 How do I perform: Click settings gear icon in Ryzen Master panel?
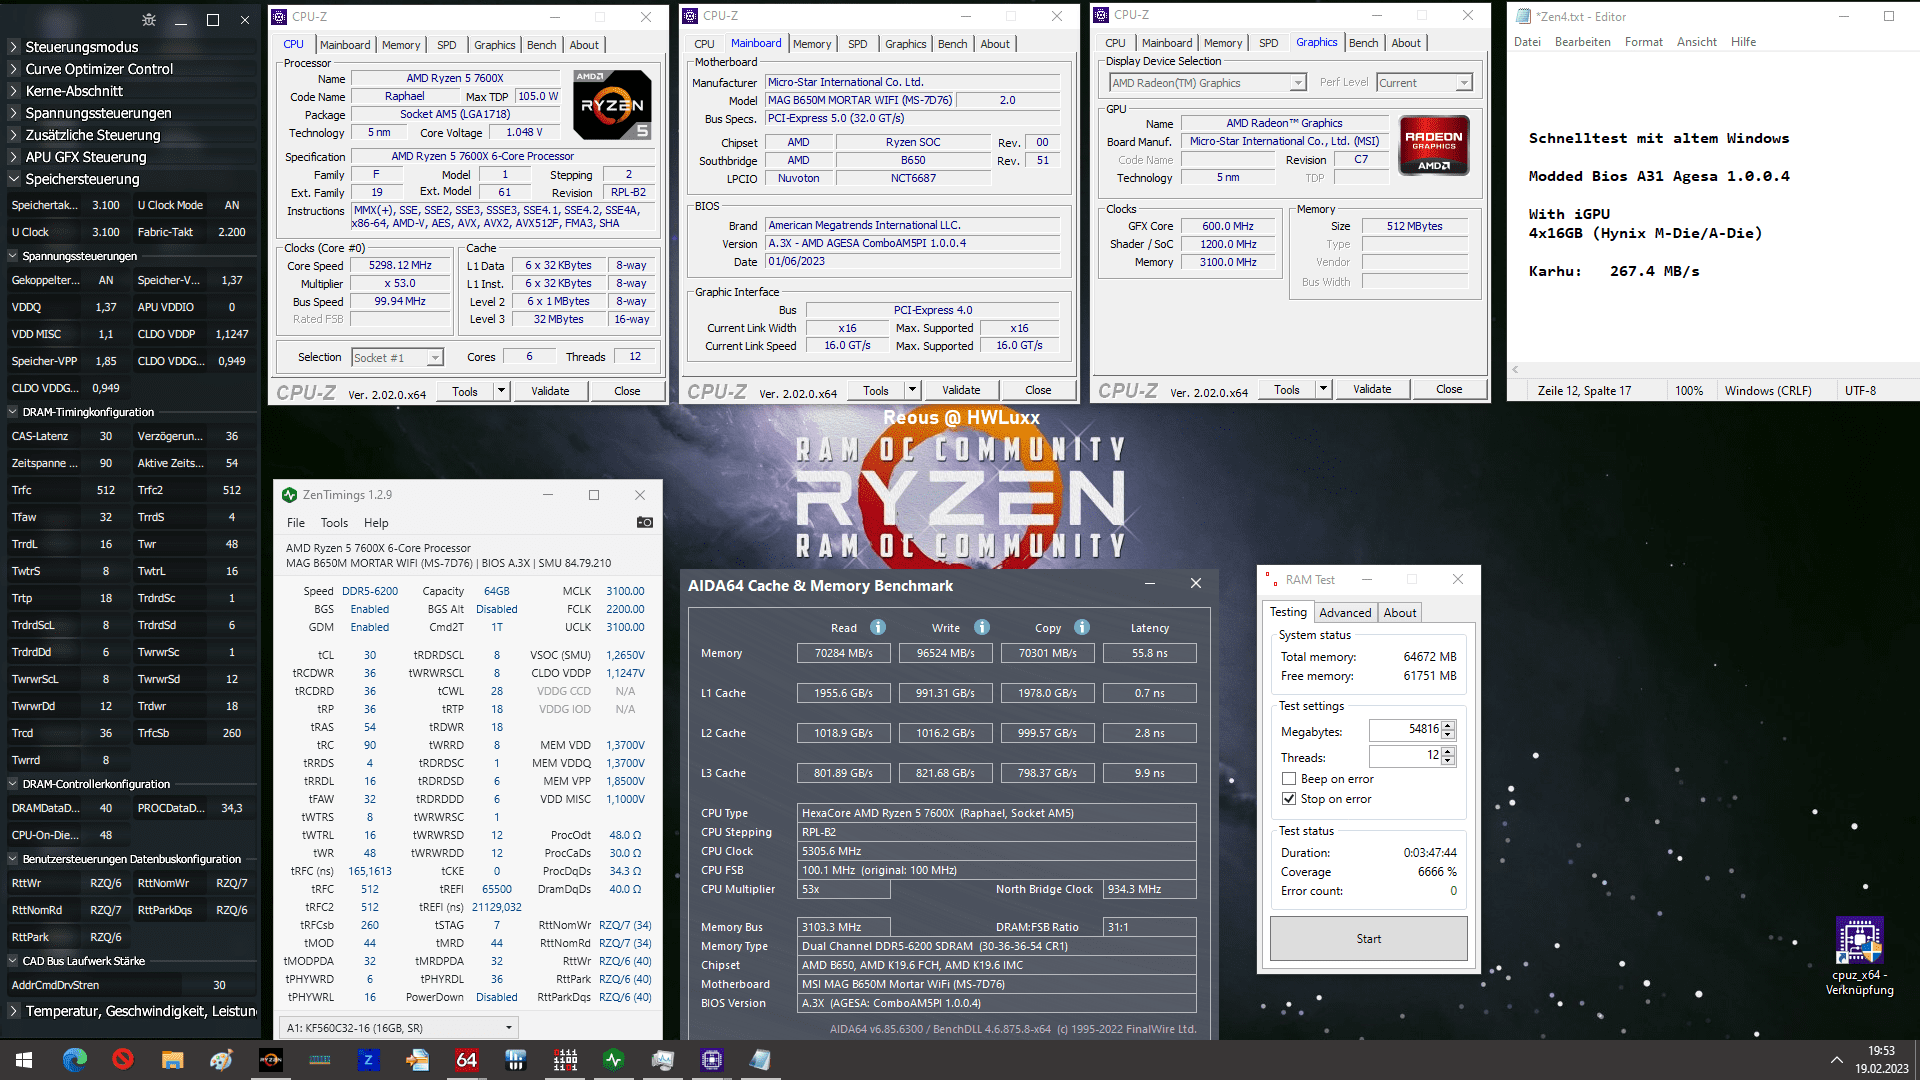[x=149, y=20]
